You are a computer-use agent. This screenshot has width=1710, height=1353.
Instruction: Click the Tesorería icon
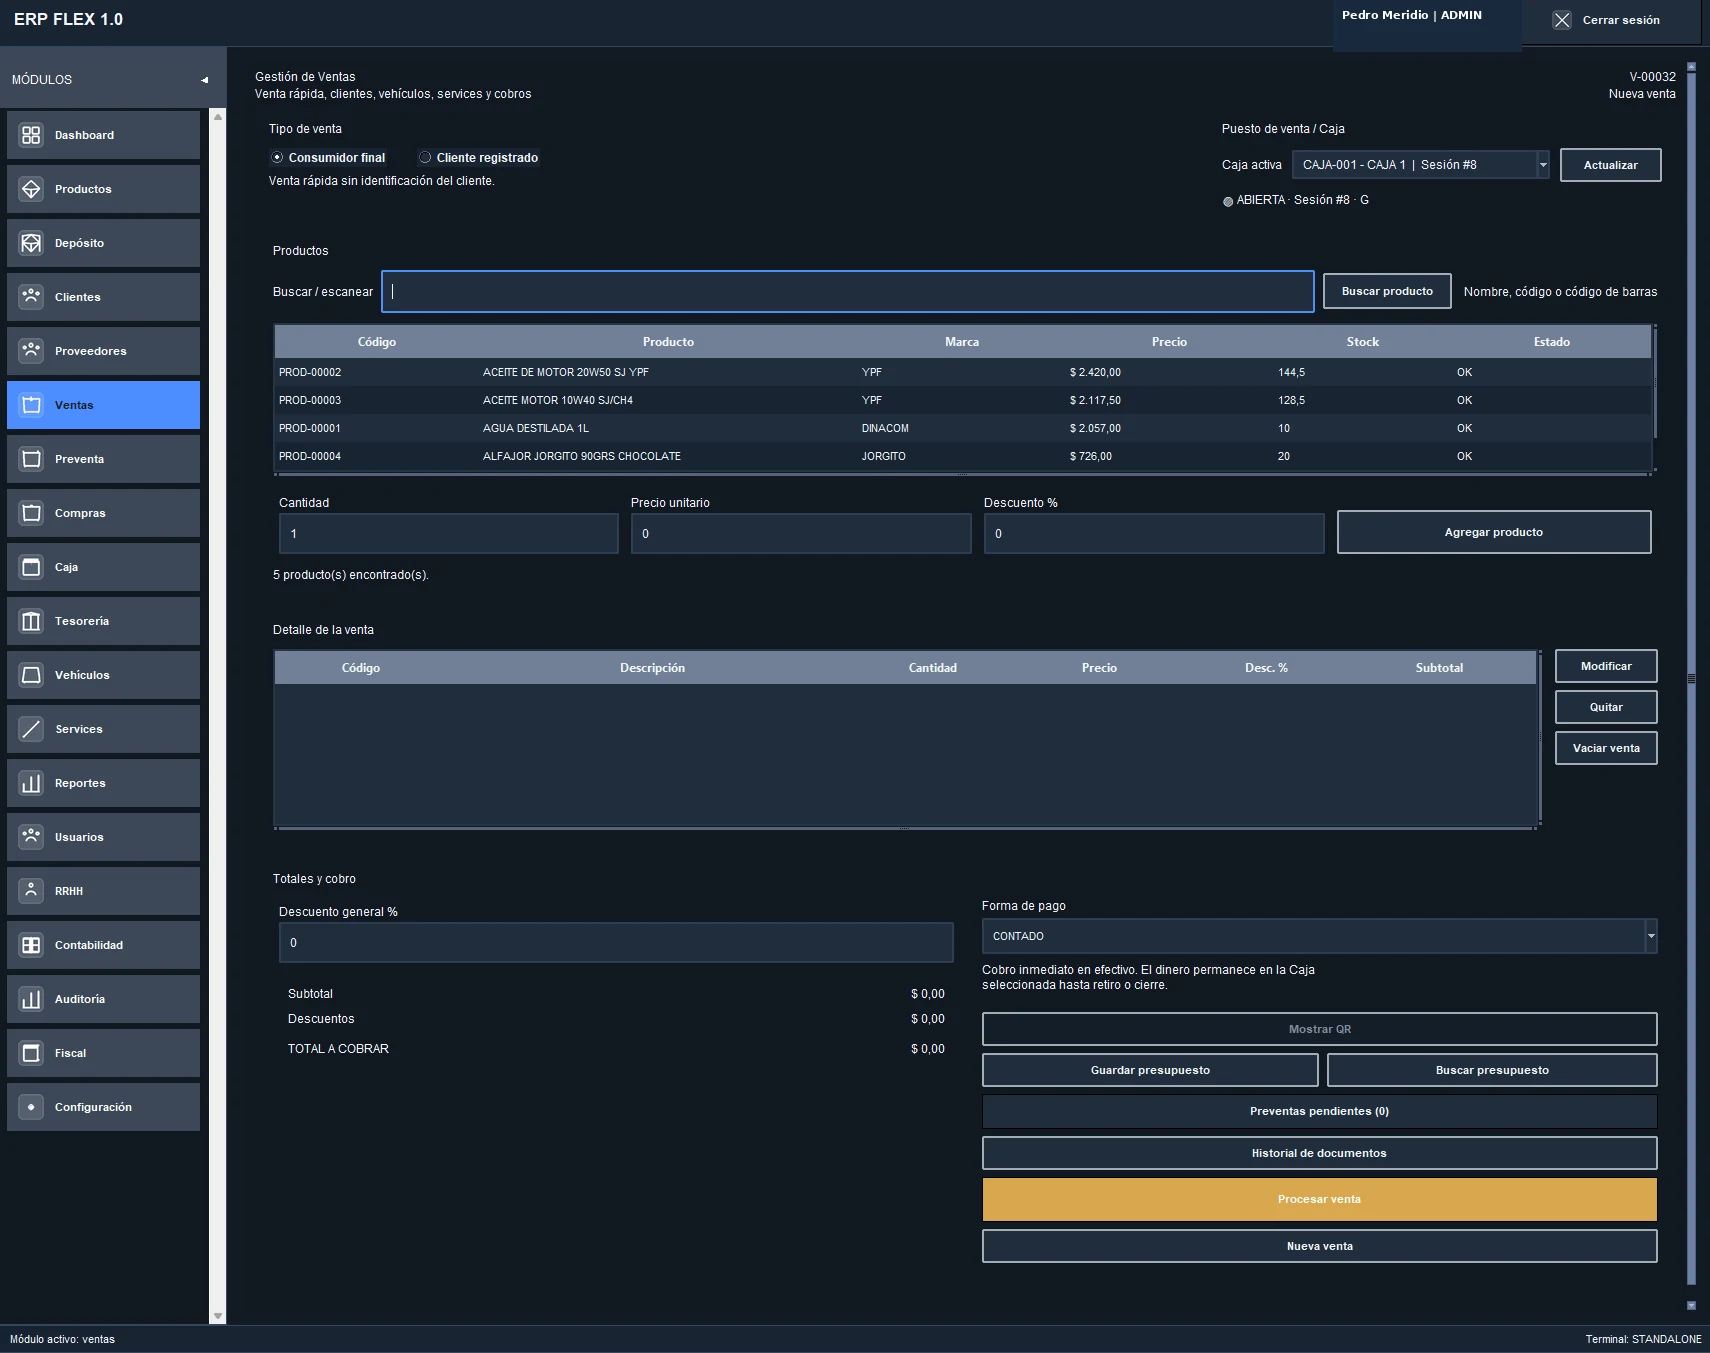coord(31,621)
